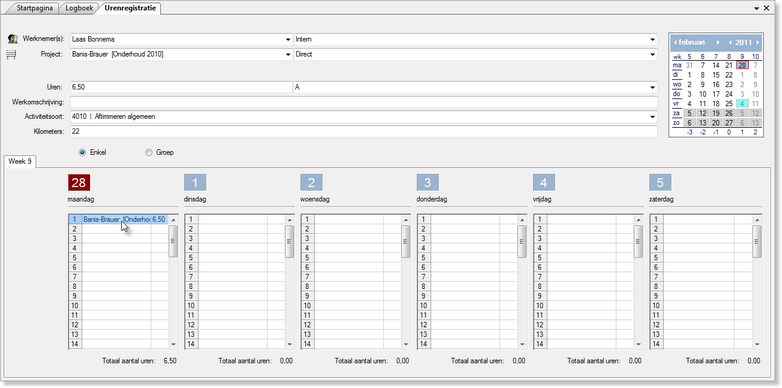Go to previous year before 2011
The height and width of the screenshot is (388, 782).
pos(730,42)
